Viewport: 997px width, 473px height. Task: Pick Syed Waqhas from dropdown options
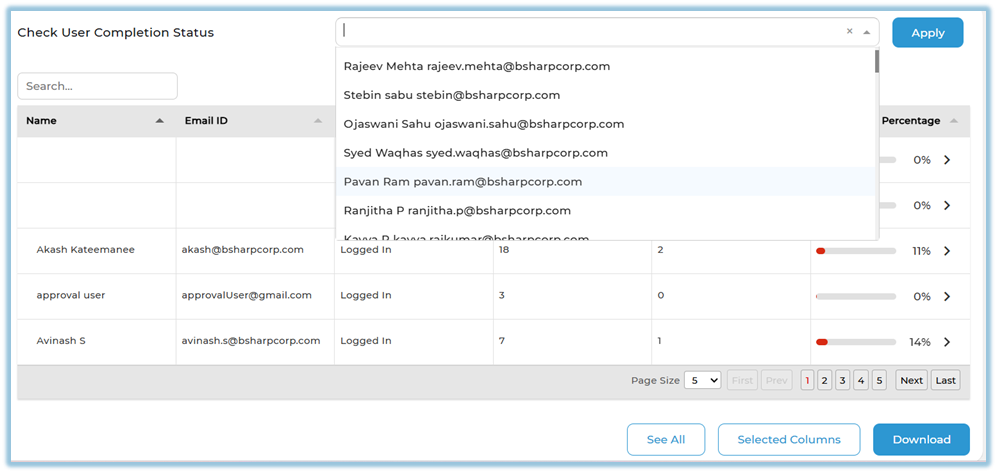pyautogui.click(x=475, y=153)
